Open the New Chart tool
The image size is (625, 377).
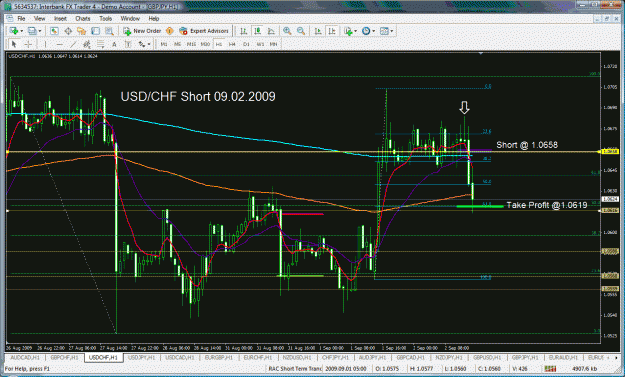[14, 31]
